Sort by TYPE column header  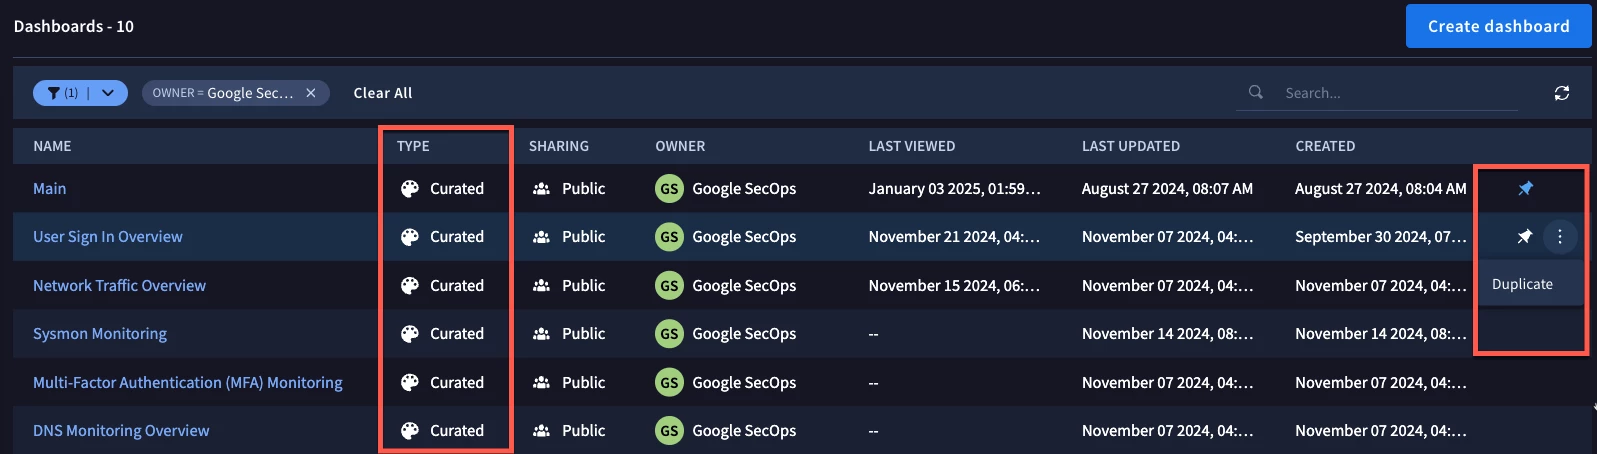click(413, 146)
